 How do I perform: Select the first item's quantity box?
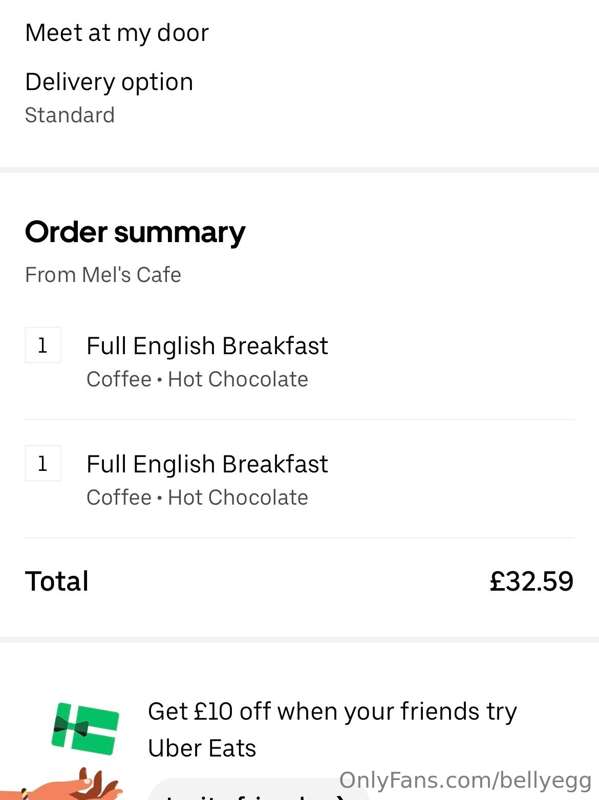coord(43,345)
